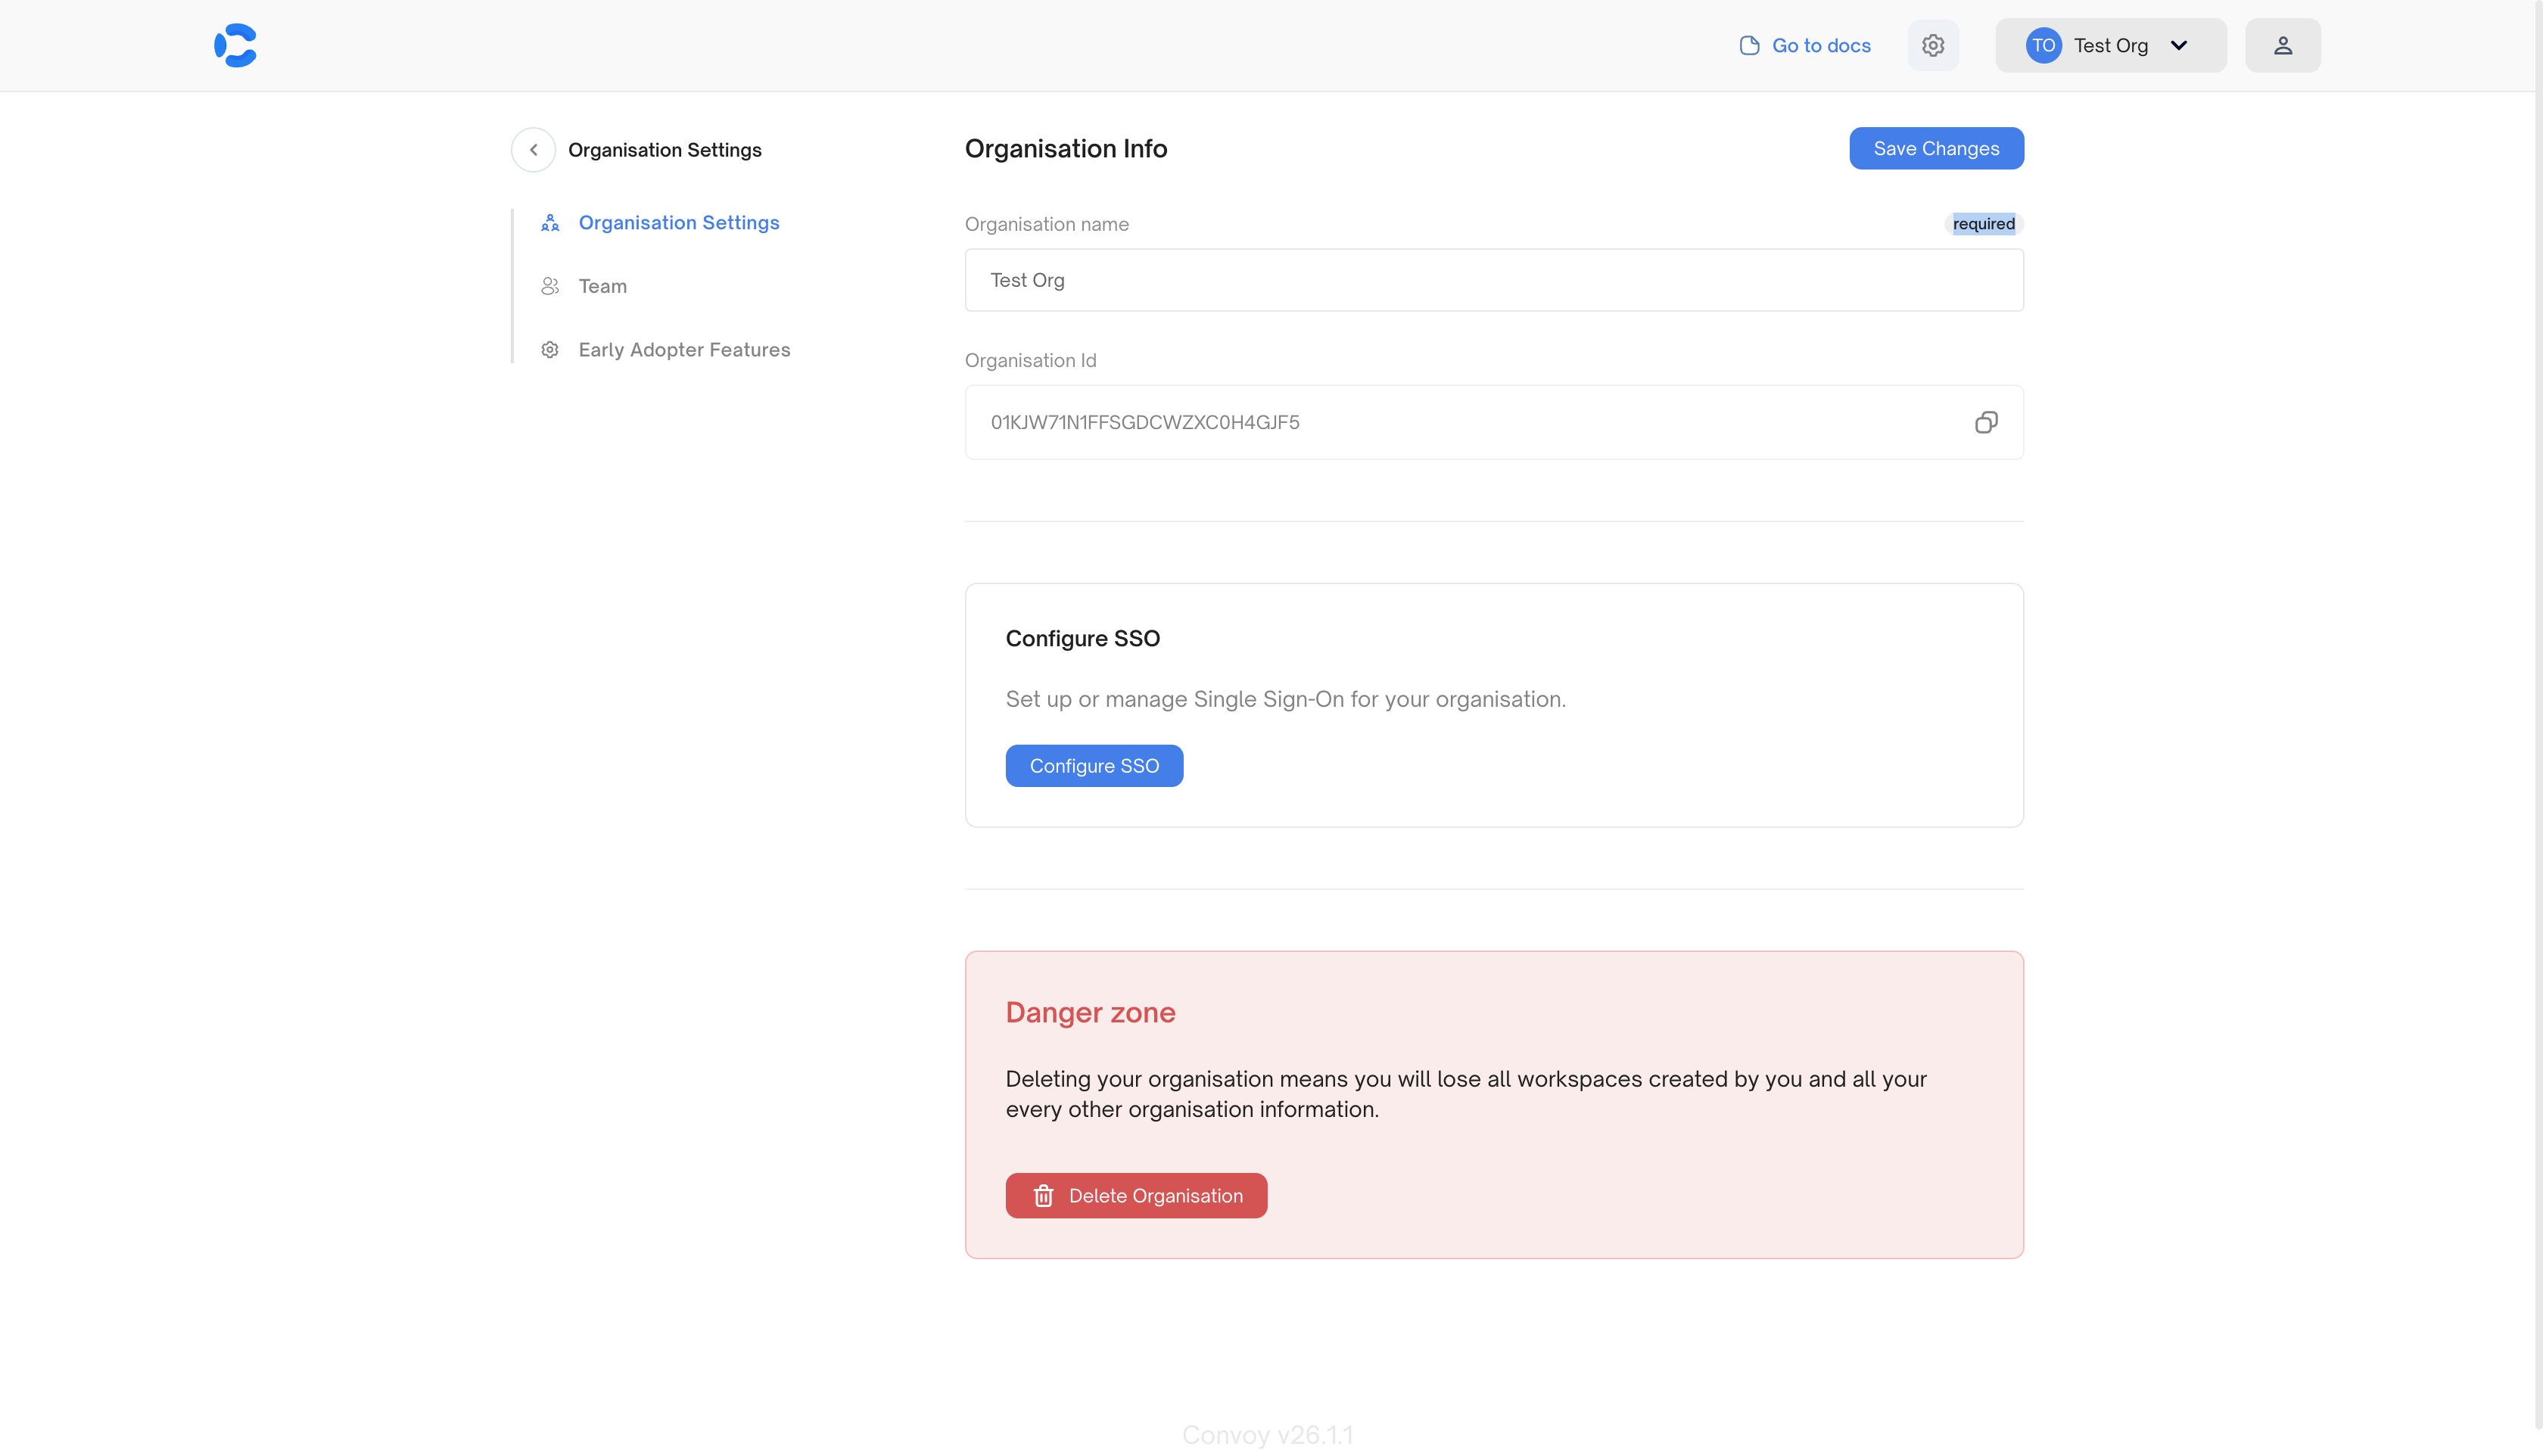
Task: Click the Delete Organisation button
Action: pyautogui.click(x=1154, y=1196)
